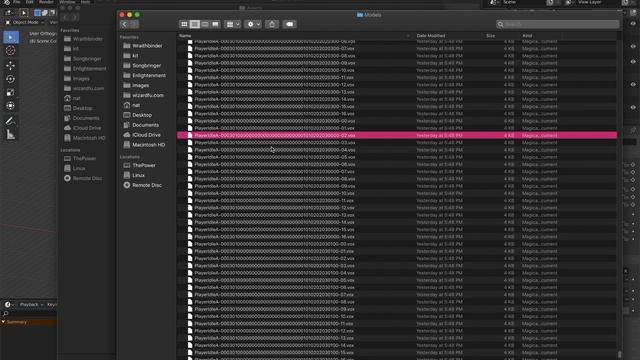Choose the Annotate pencil tool in Blender

(11, 121)
